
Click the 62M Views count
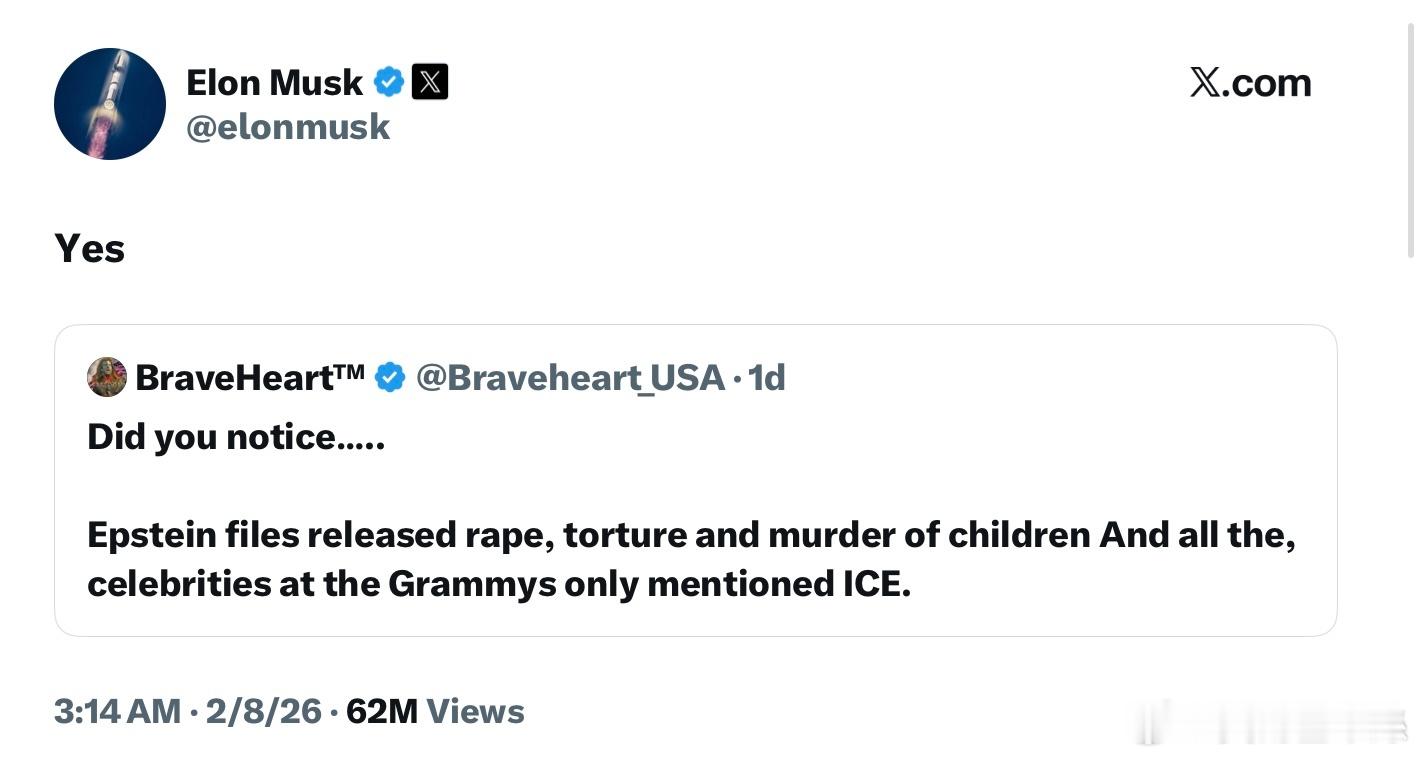(435, 711)
